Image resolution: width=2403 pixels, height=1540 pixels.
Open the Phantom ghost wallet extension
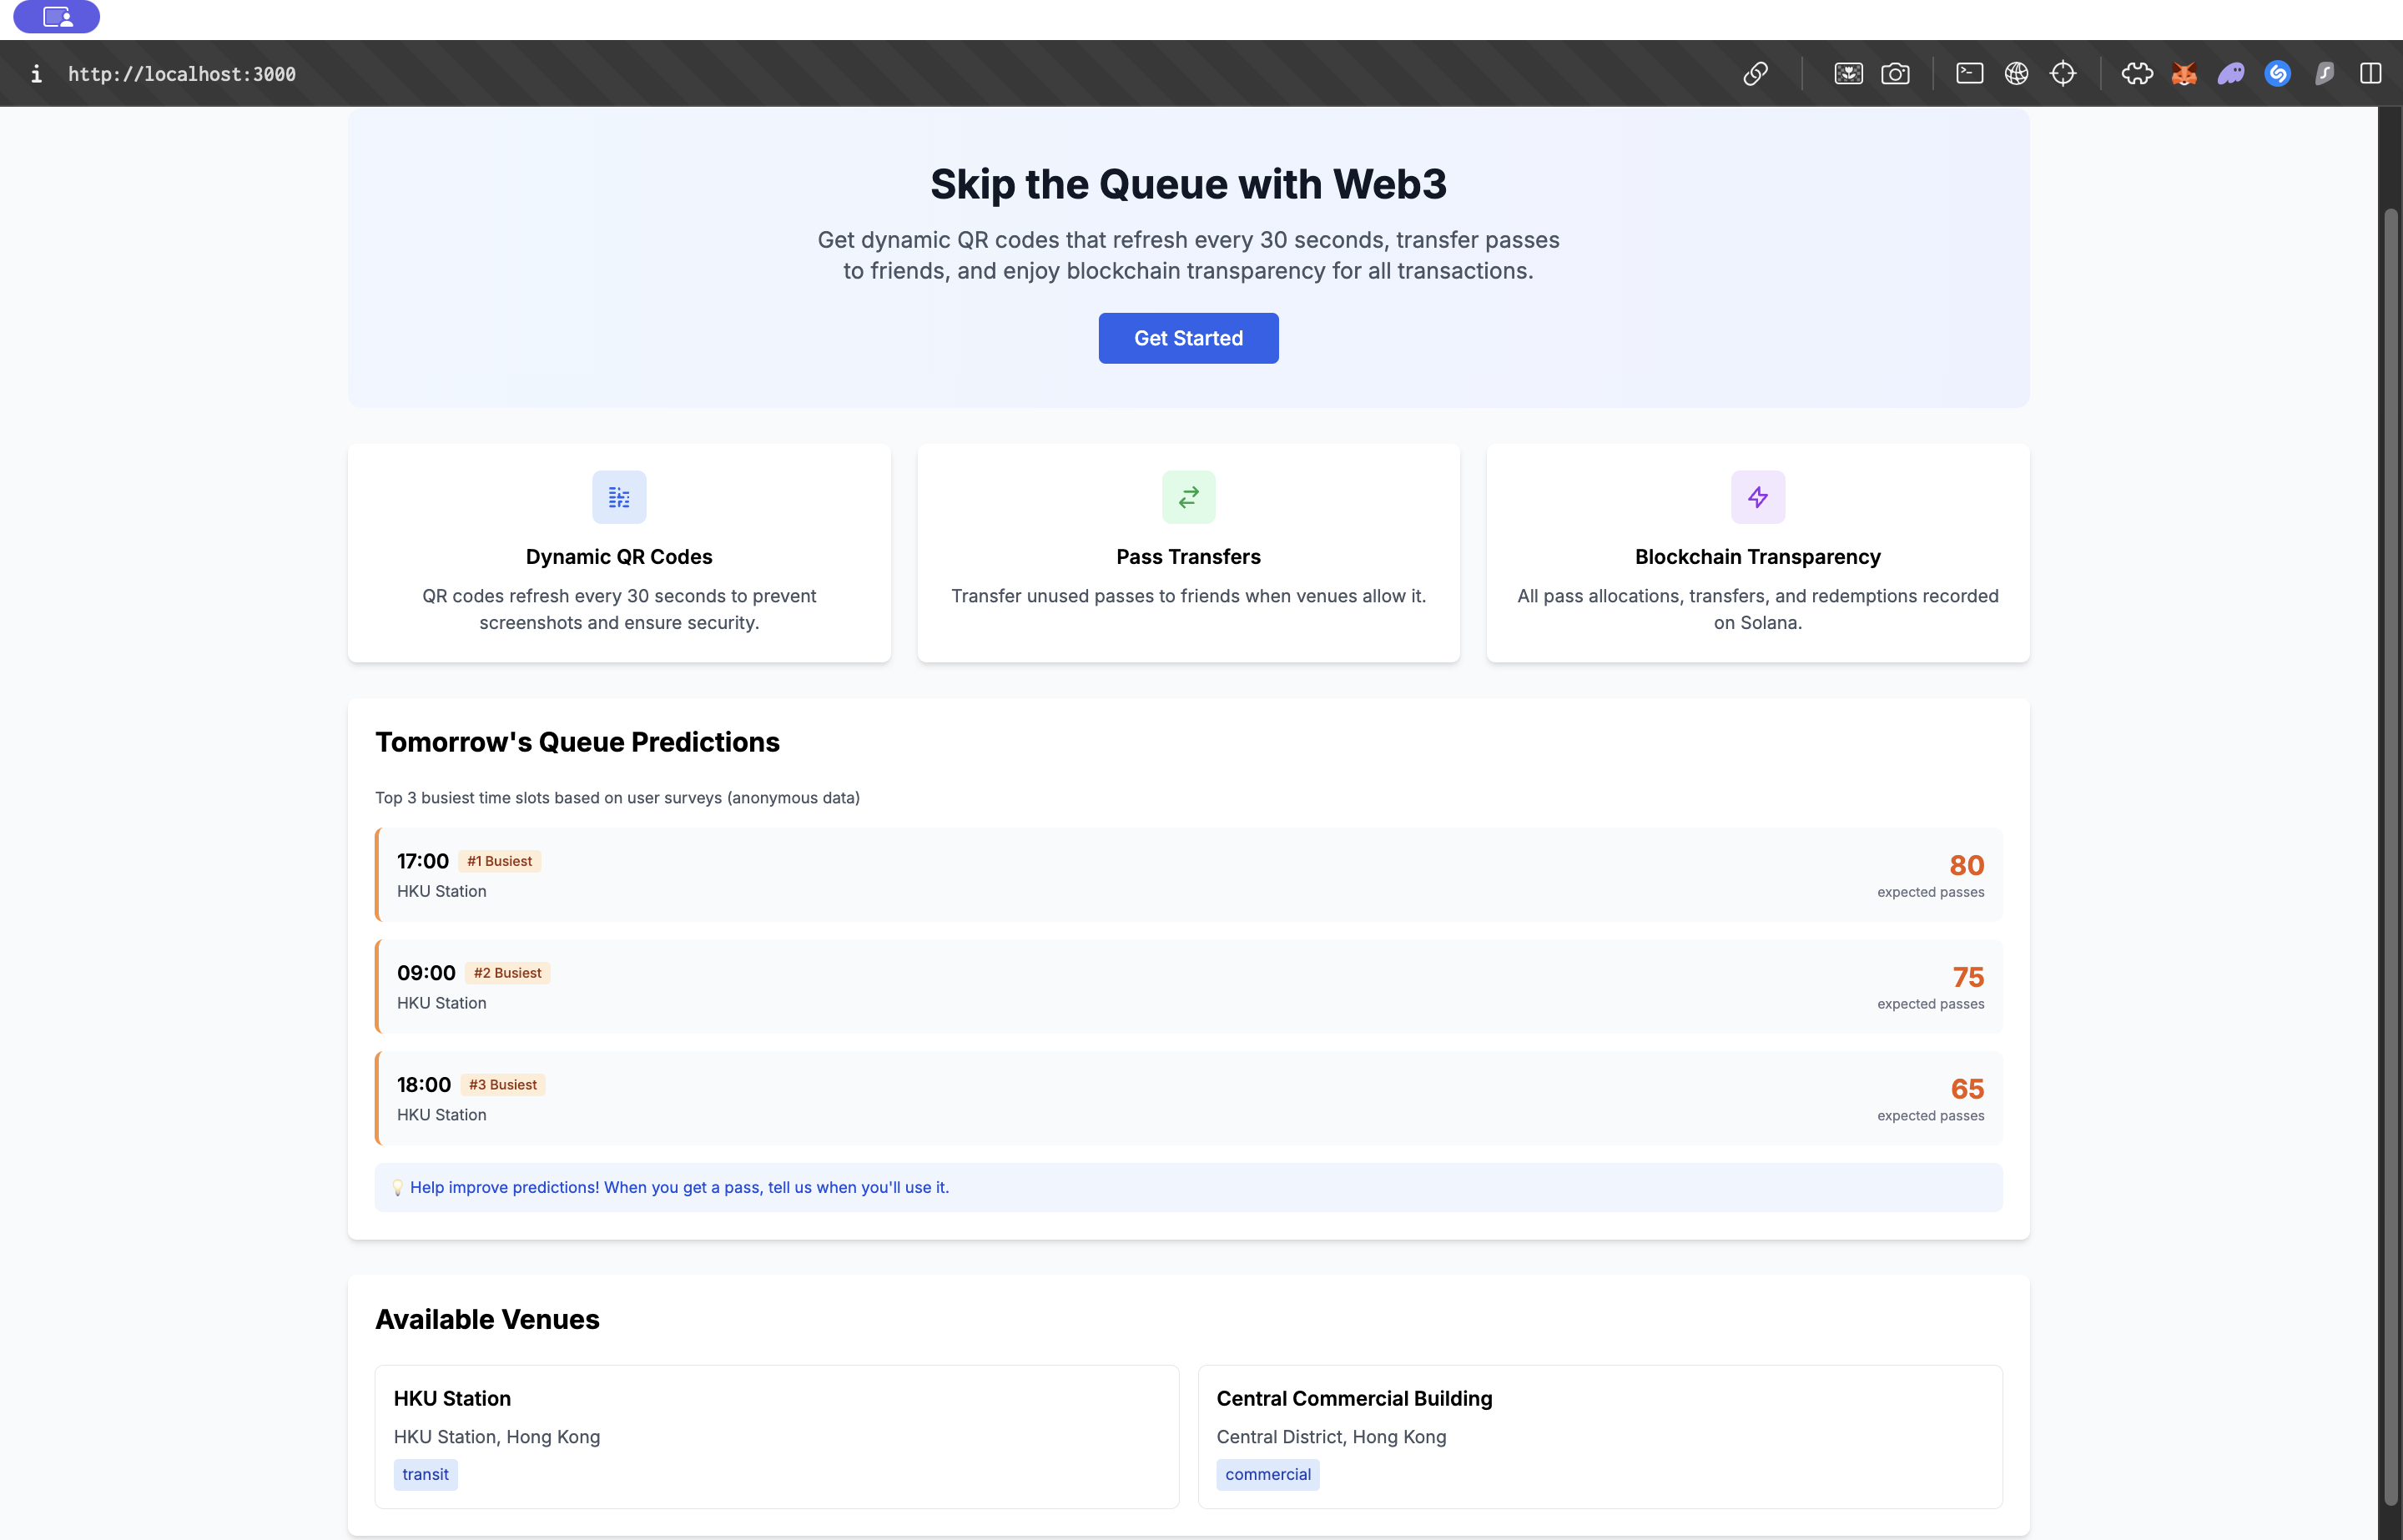pos(2231,74)
